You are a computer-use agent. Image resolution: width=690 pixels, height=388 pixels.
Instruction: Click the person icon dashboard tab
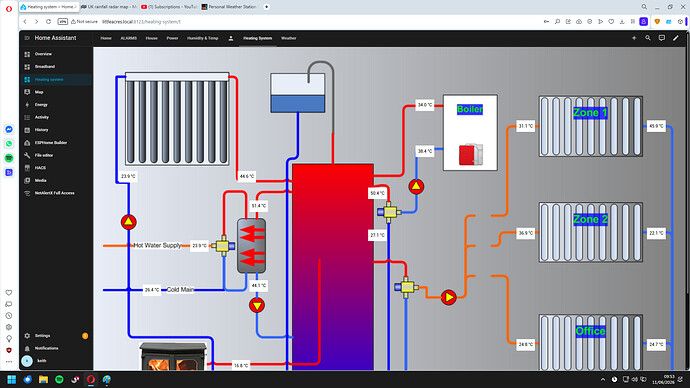click(231, 38)
